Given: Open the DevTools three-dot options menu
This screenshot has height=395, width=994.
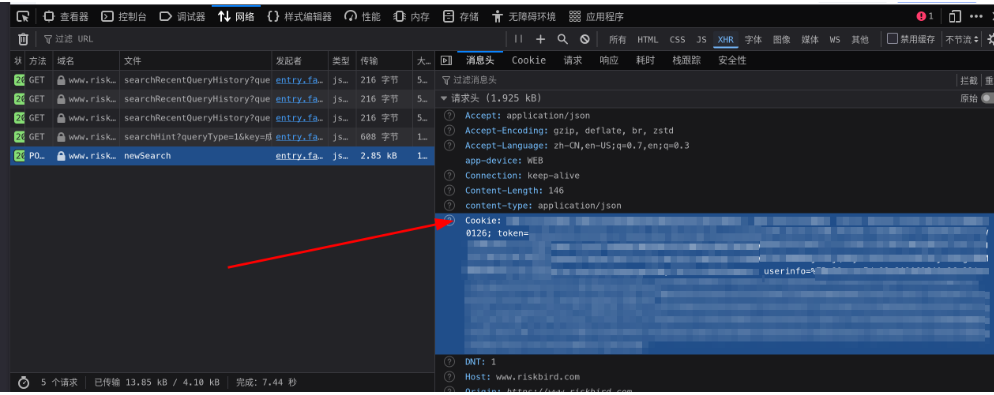Looking at the screenshot, I should point(976,16).
